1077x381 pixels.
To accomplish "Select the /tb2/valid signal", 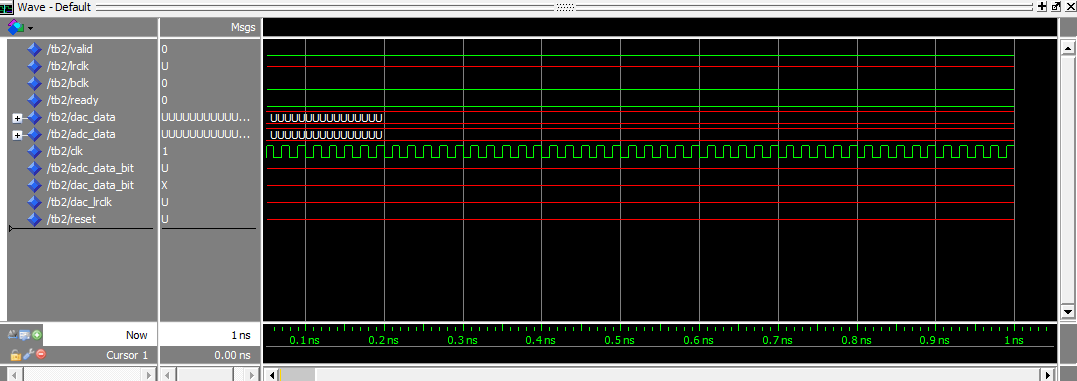I will pyautogui.click(x=69, y=49).
